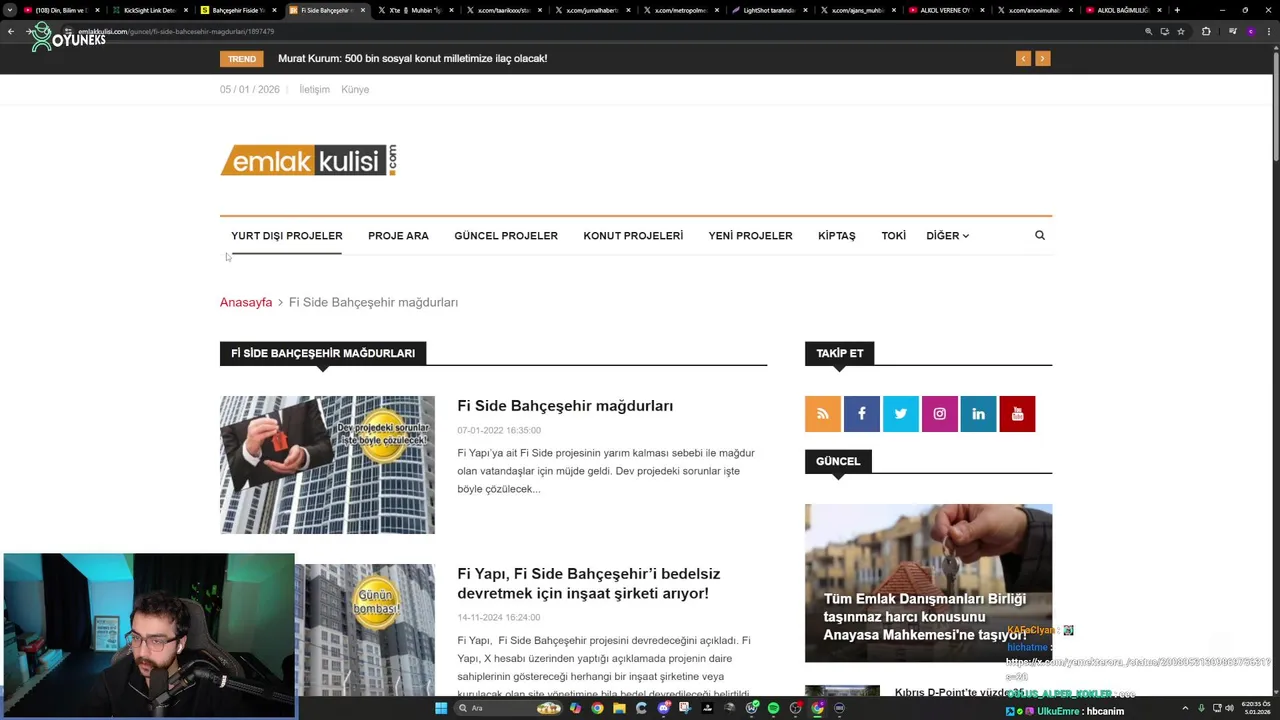
Task: Open the Windows Start menu
Action: tap(441, 708)
